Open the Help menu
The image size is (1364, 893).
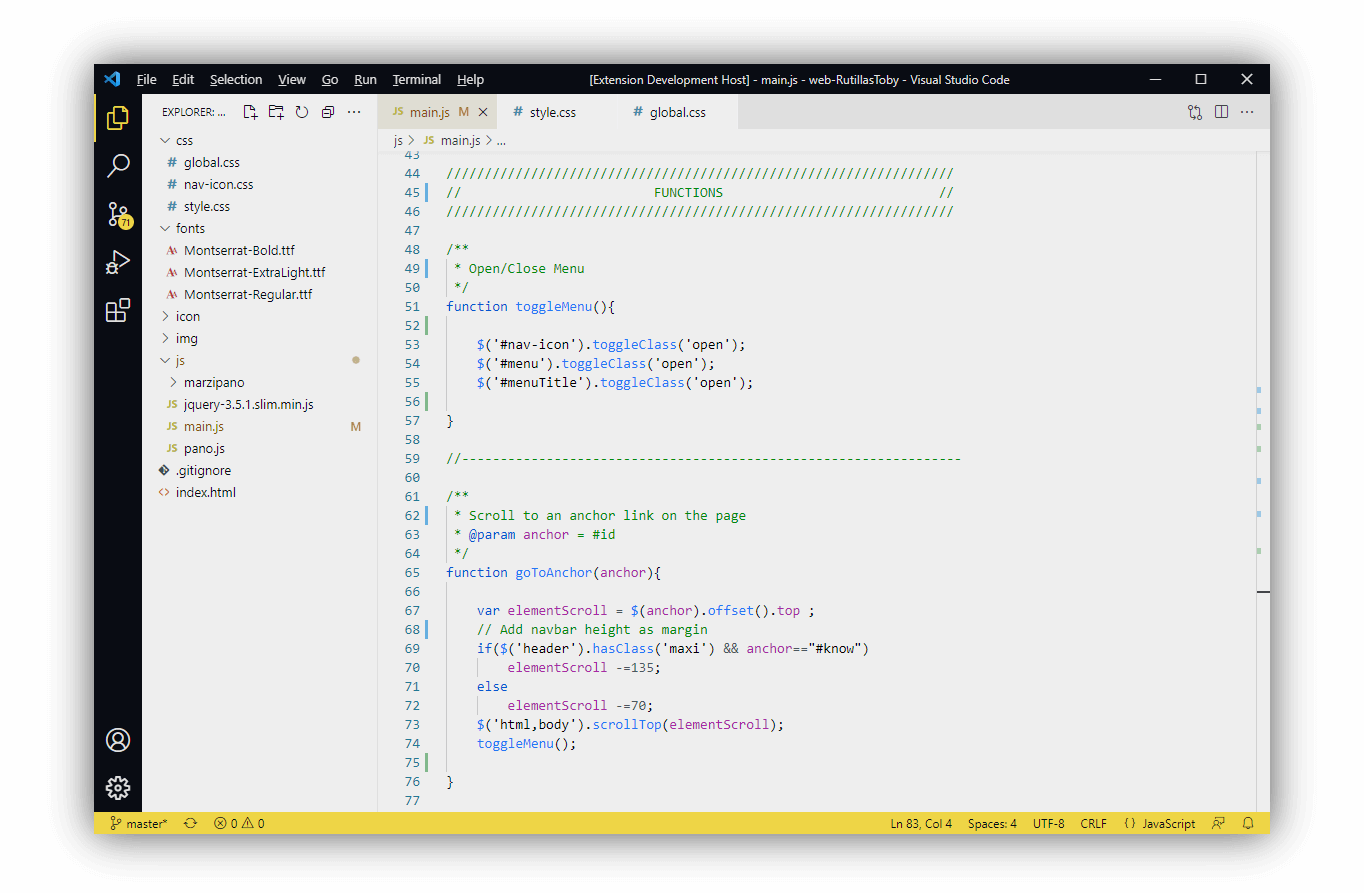point(471,80)
